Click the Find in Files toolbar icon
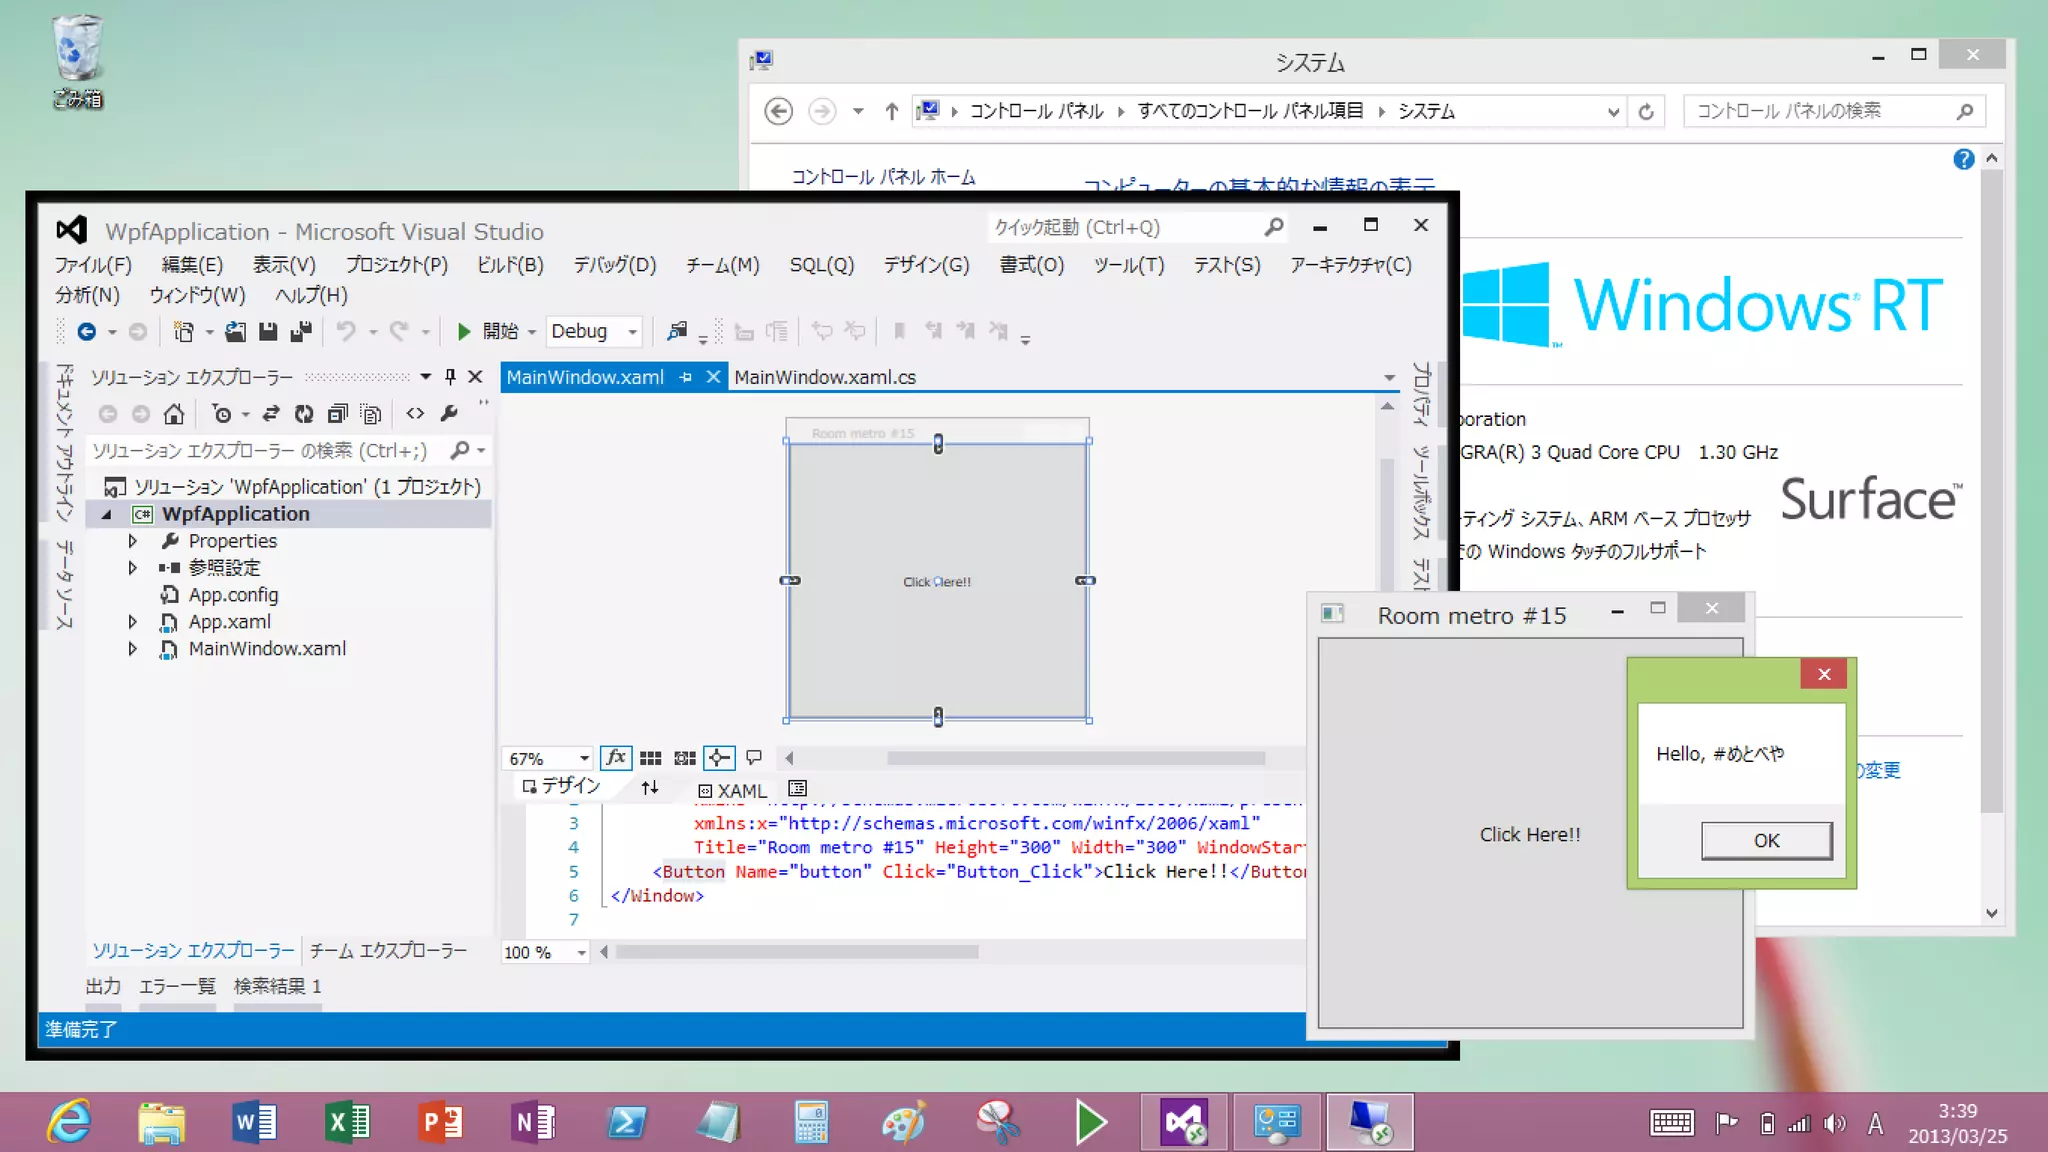Image resolution: width=2048 pixels, height=1152 pixels. click(x=677, y=331)
